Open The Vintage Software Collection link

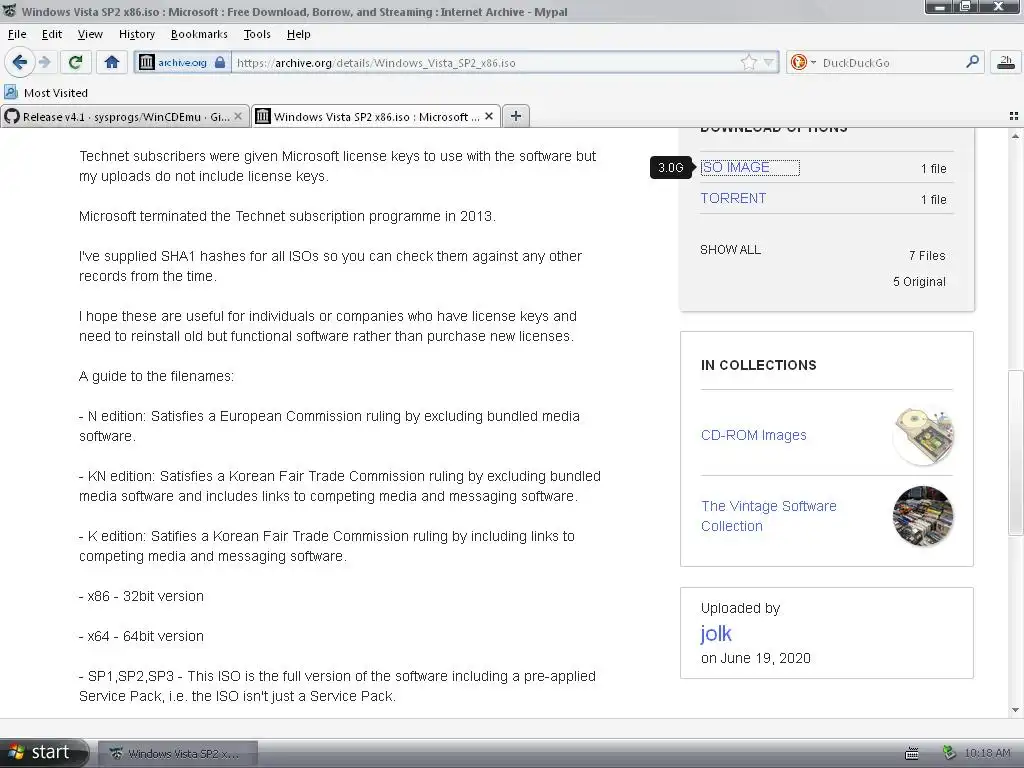point(769,516)
